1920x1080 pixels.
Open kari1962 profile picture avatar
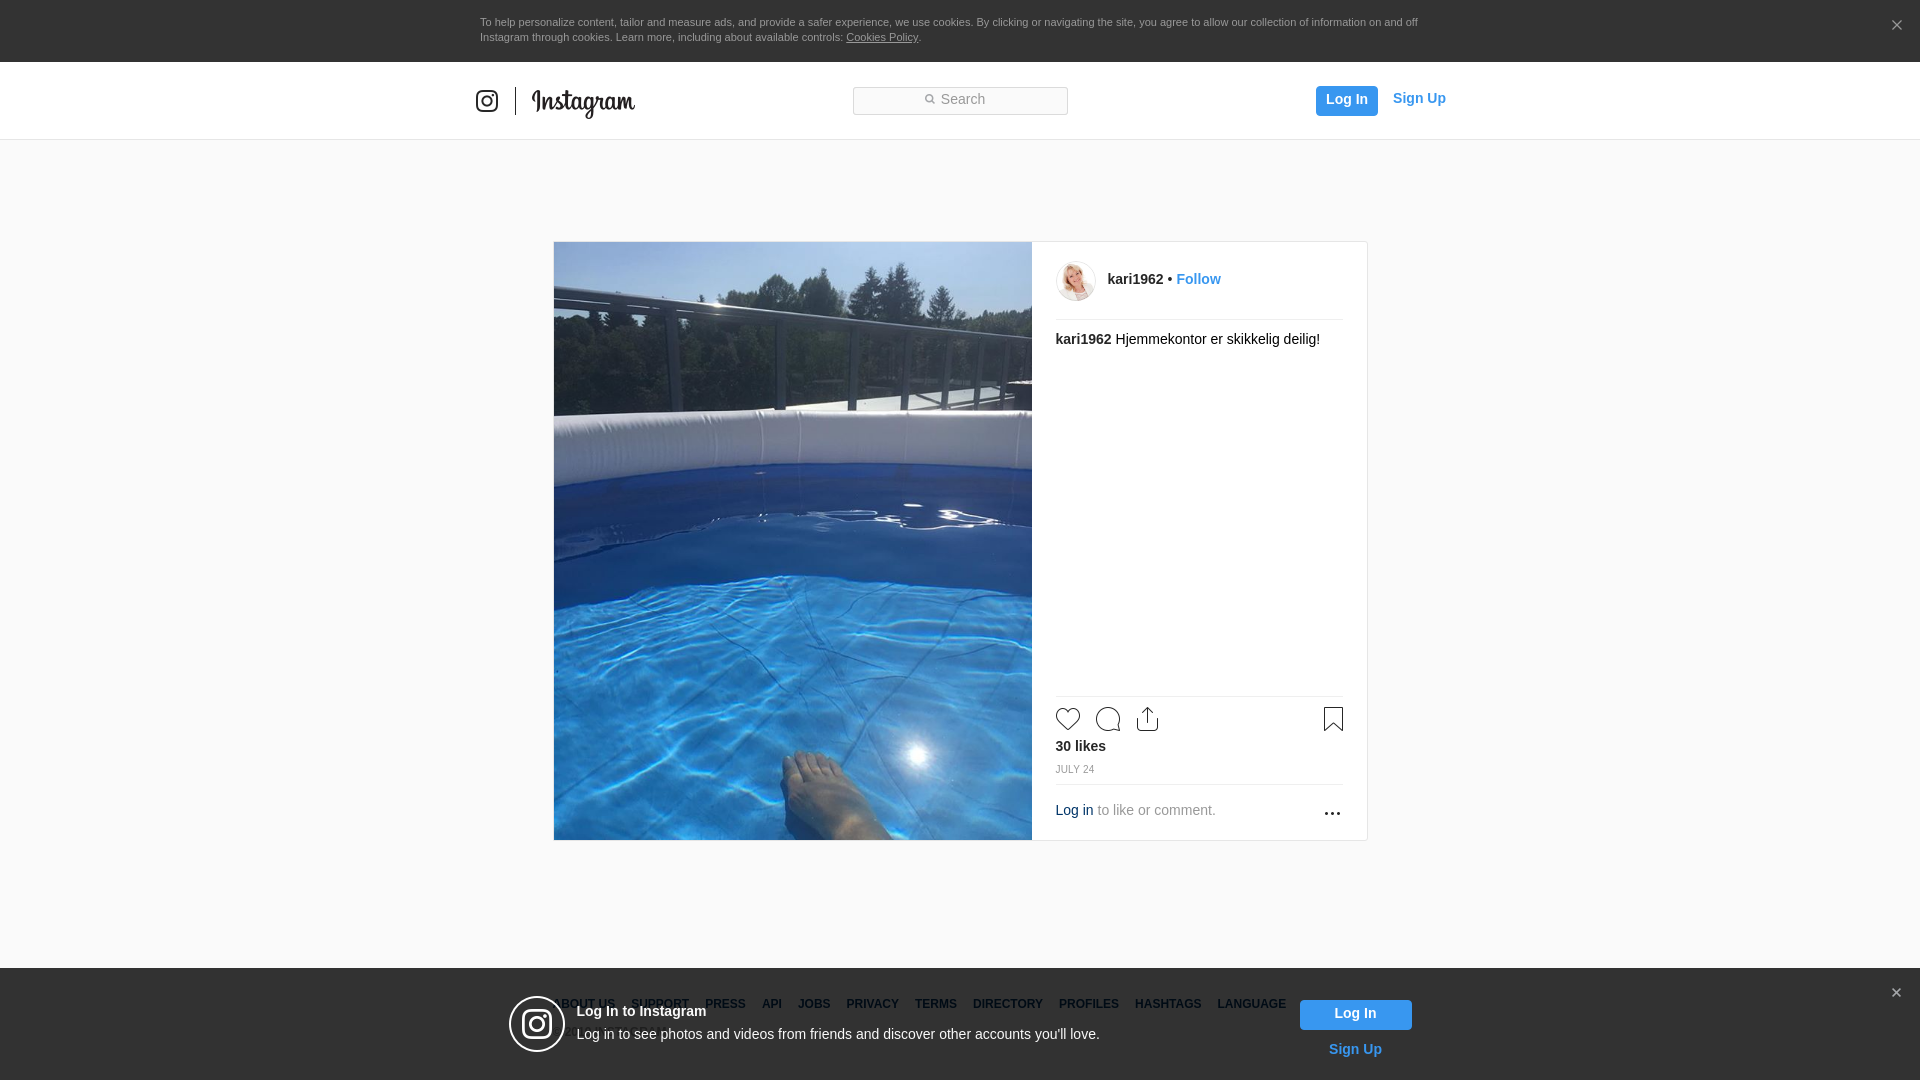click(1076, 281)
